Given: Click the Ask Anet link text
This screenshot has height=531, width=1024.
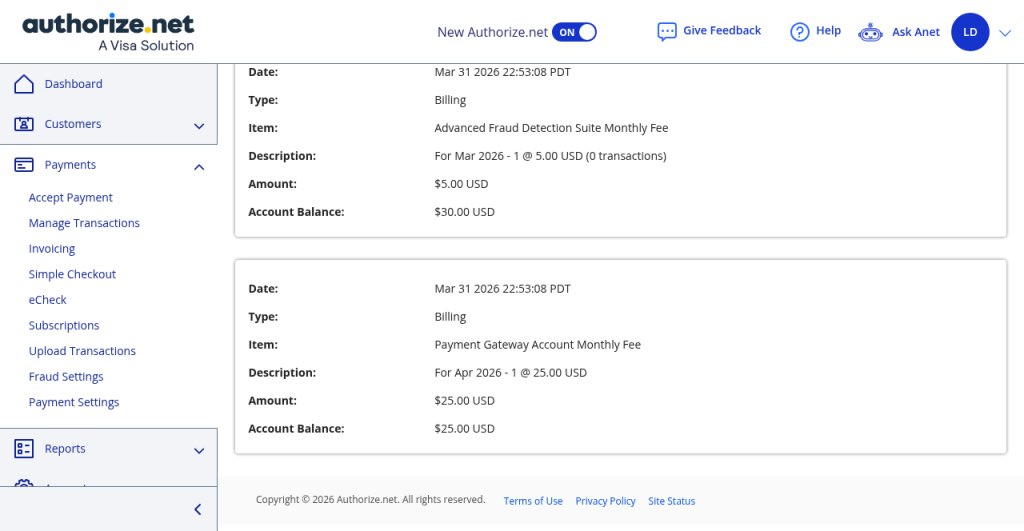Looking at the screenshot, I should 916,32.
